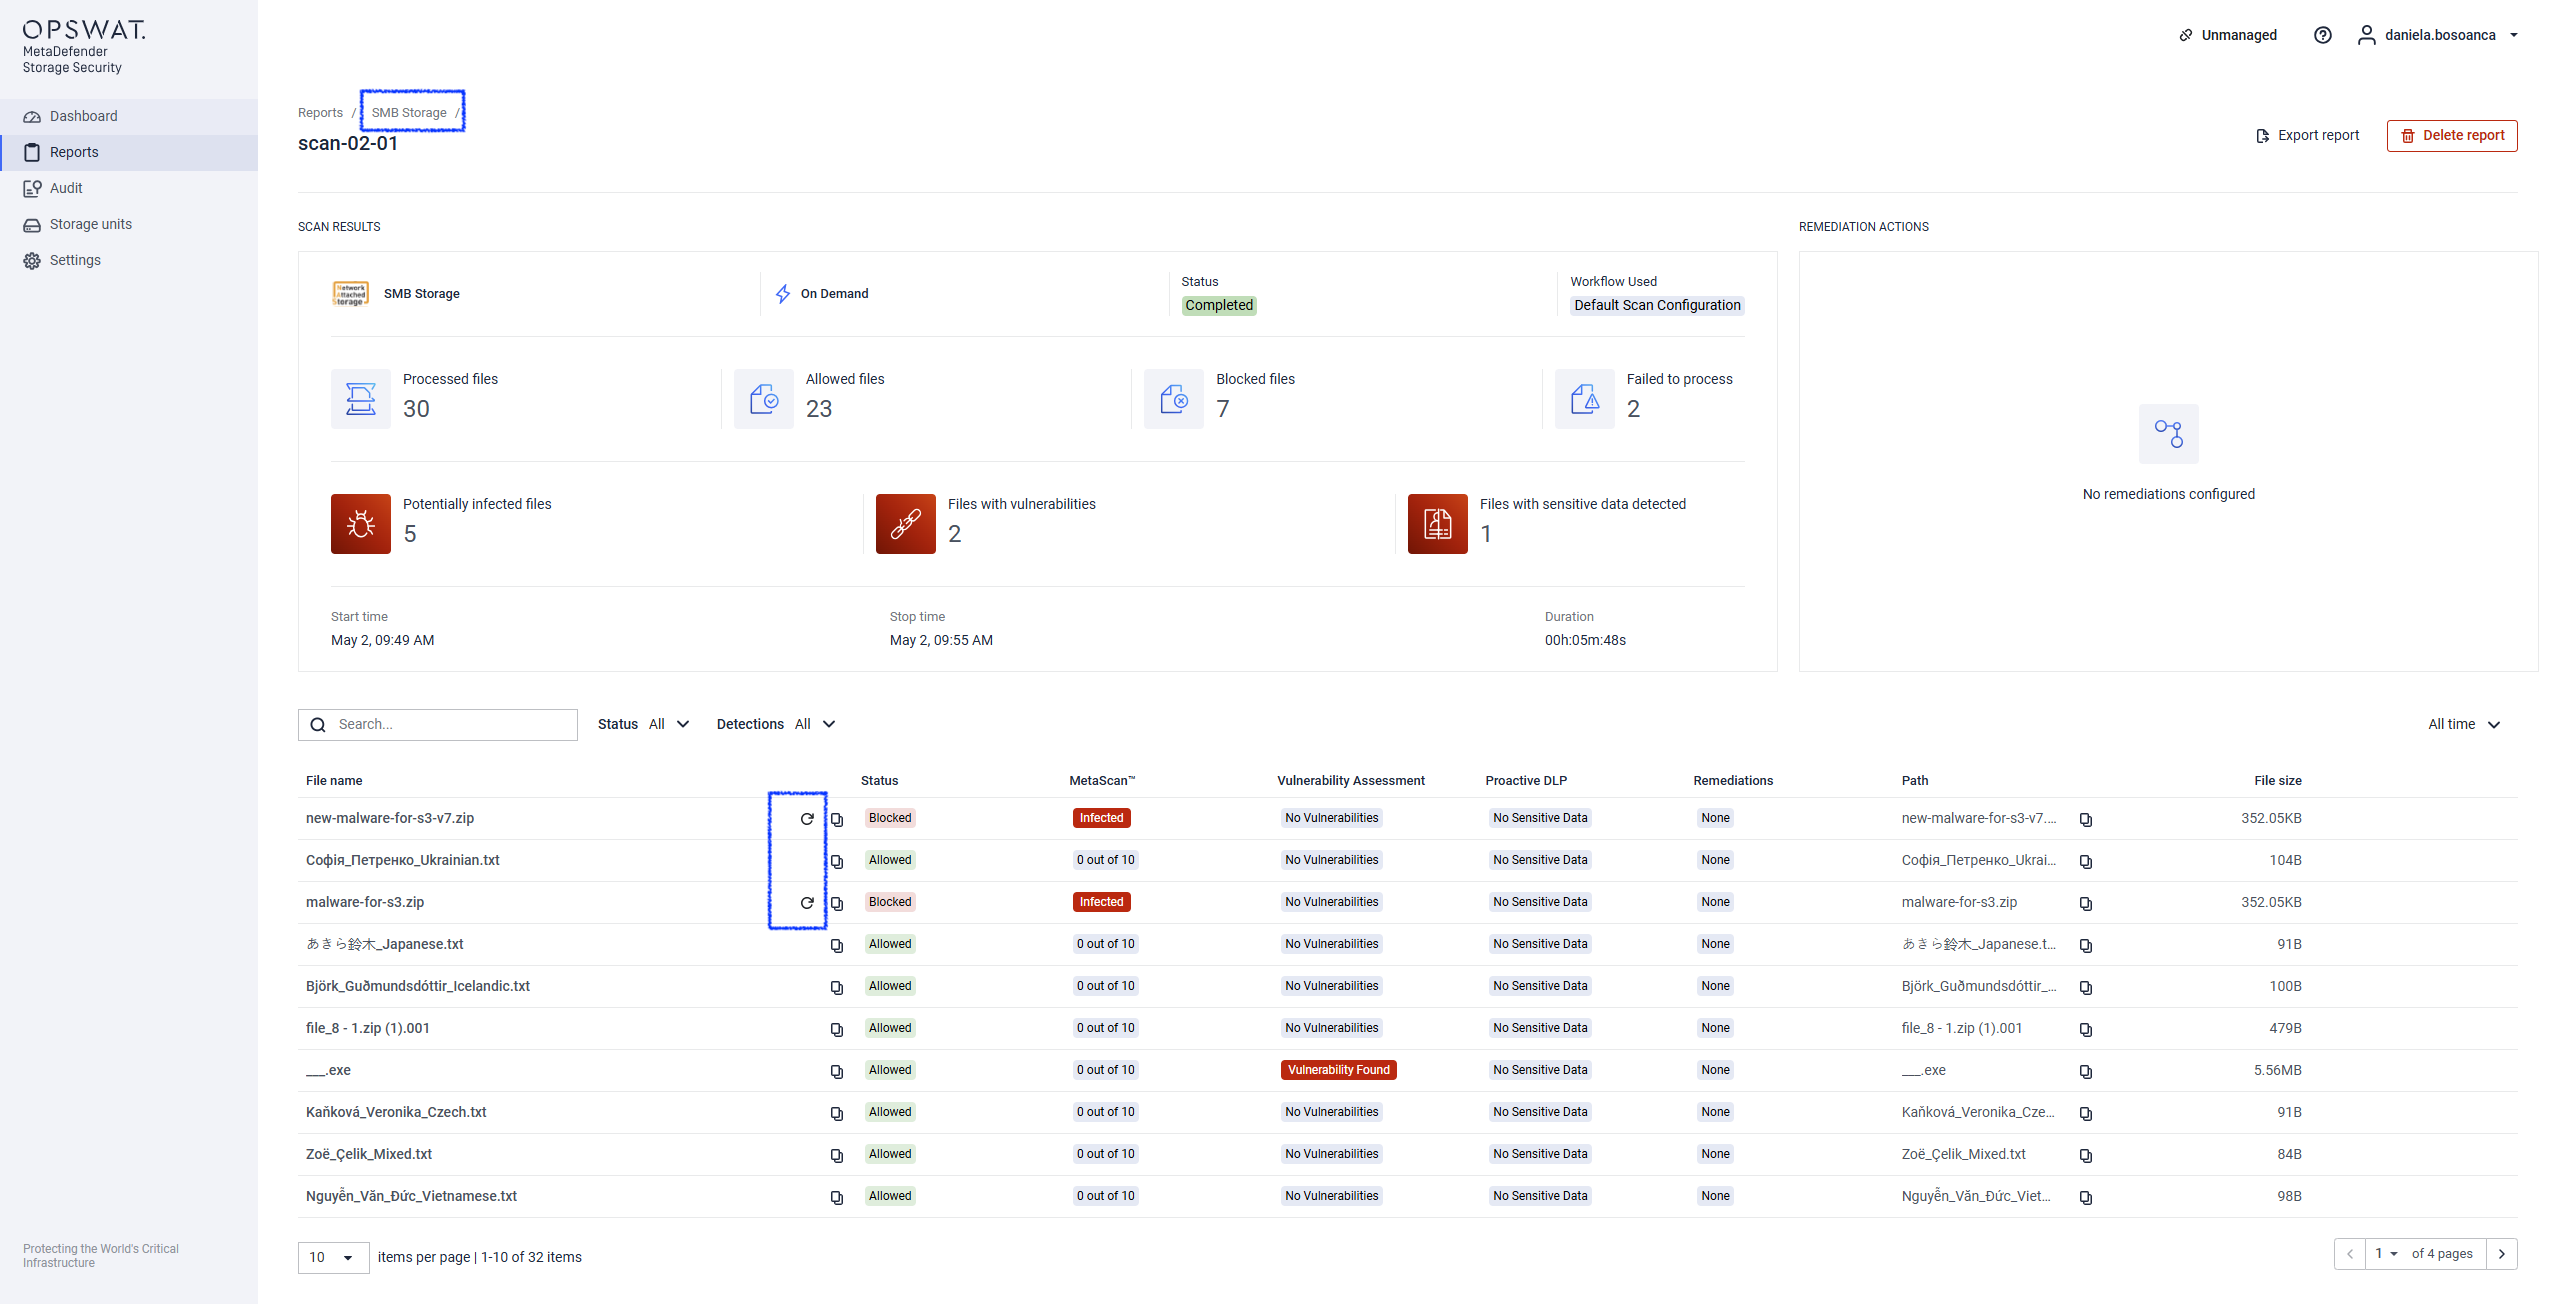Image resolution: width=2557 pixels, height=1304 pixels.
Task: Click the SMB Storage network storage icon
Action: point(350,293)
